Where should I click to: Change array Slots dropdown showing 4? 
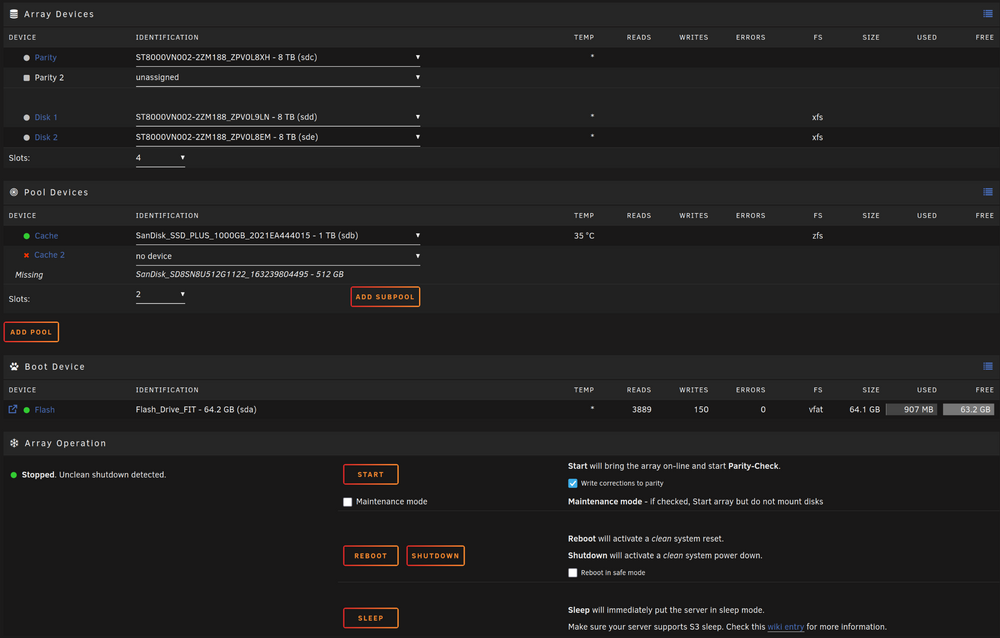[x=160, y=158]
